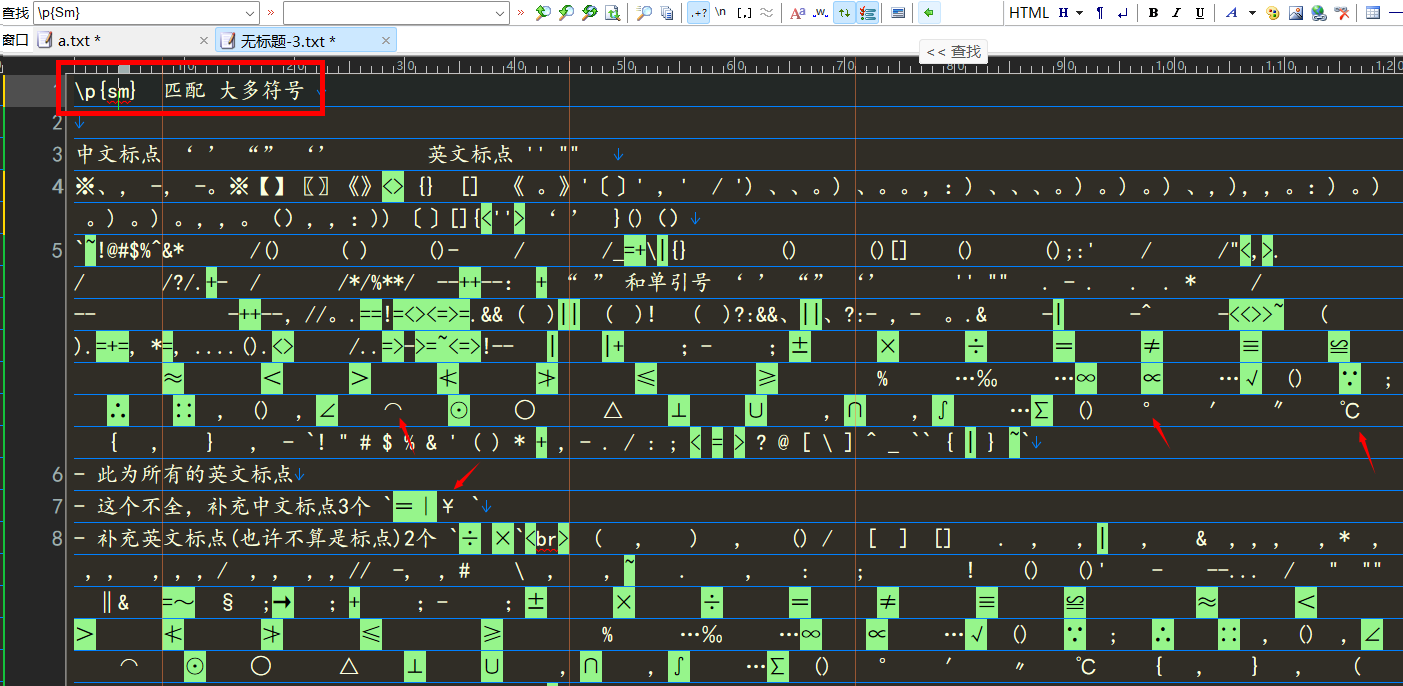Expand the find box \p{Sm} history dropdown
This screenshot has width=1403, height=686.
[x=251, y=13]
